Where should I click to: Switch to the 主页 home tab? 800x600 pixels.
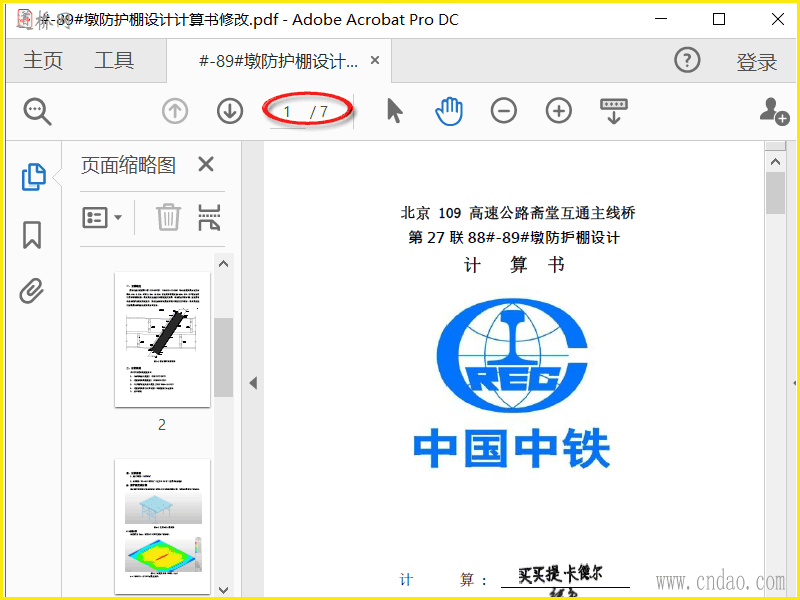point(43,60)
